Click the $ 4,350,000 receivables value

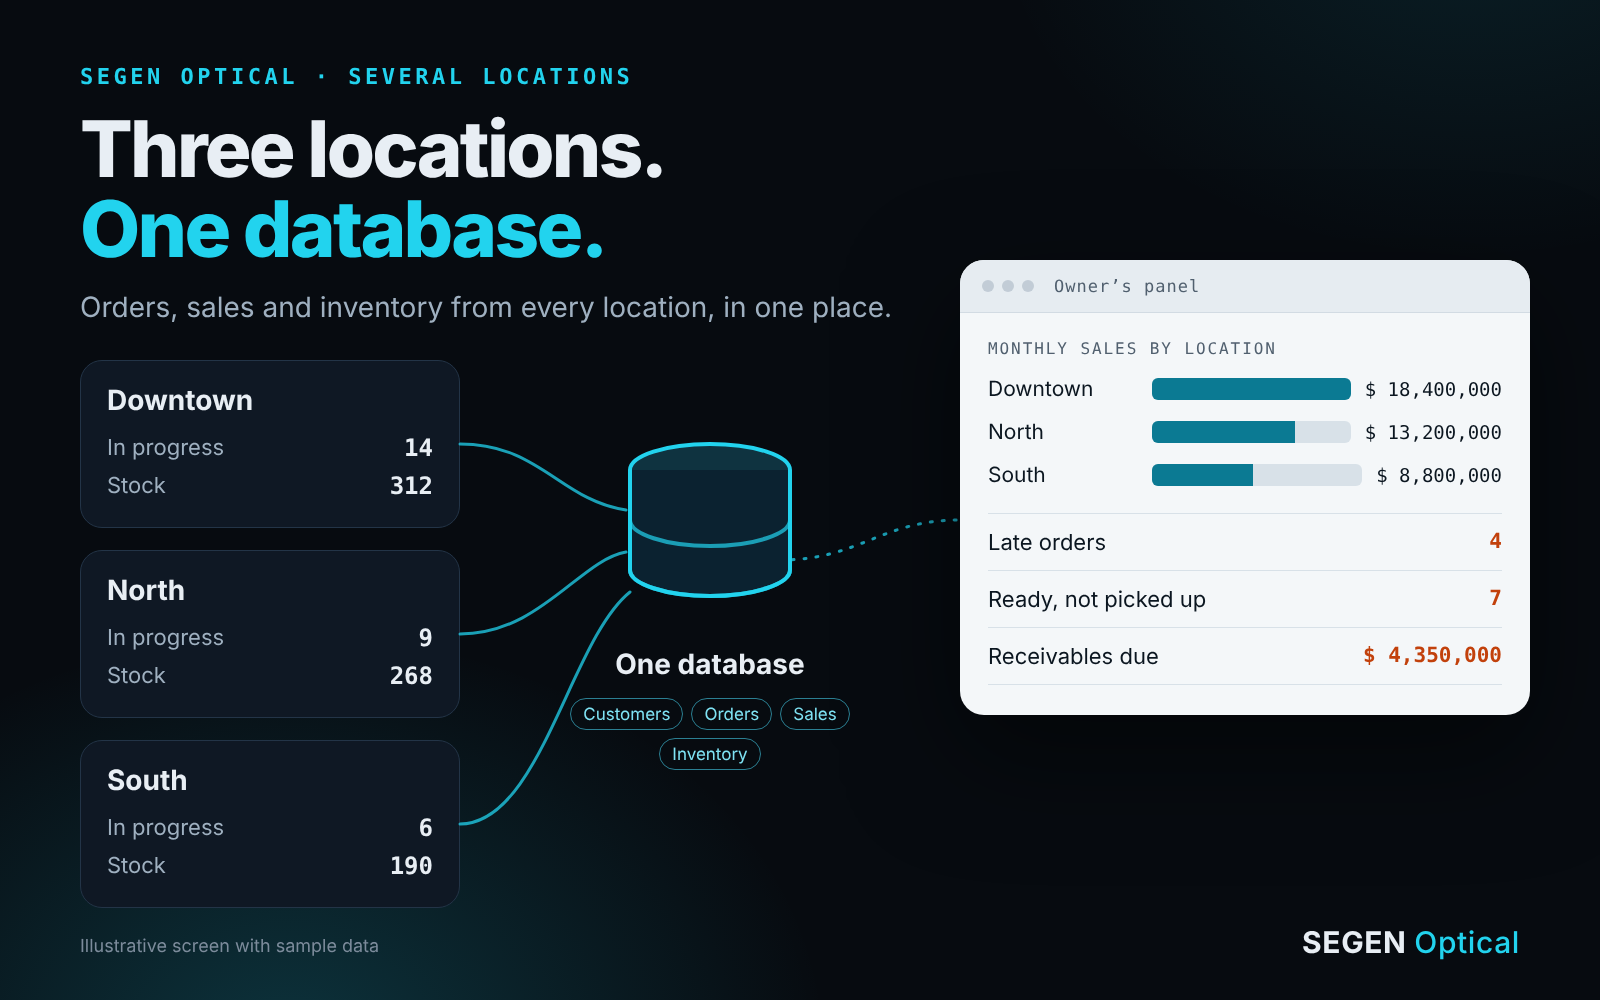1432,655
